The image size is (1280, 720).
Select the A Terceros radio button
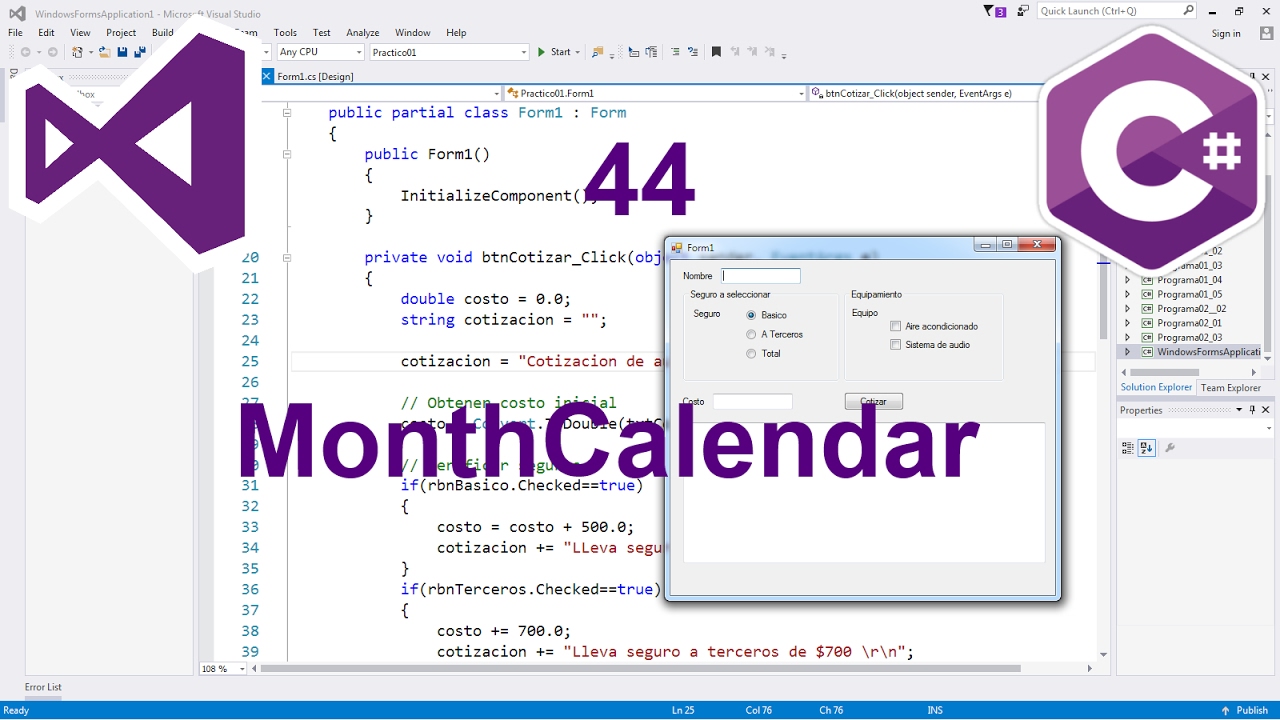coord(751,334)
